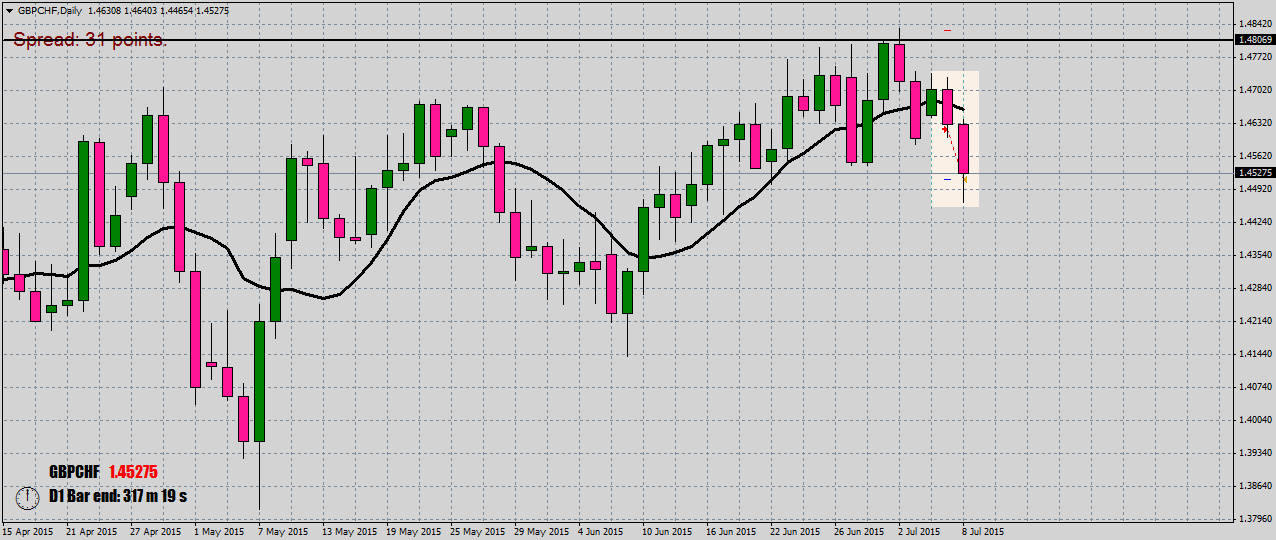The image size is (1276, 540).
Task: Click the 'D1 Bar end: 317 m 19 s' timer
Action: point(118,496)
